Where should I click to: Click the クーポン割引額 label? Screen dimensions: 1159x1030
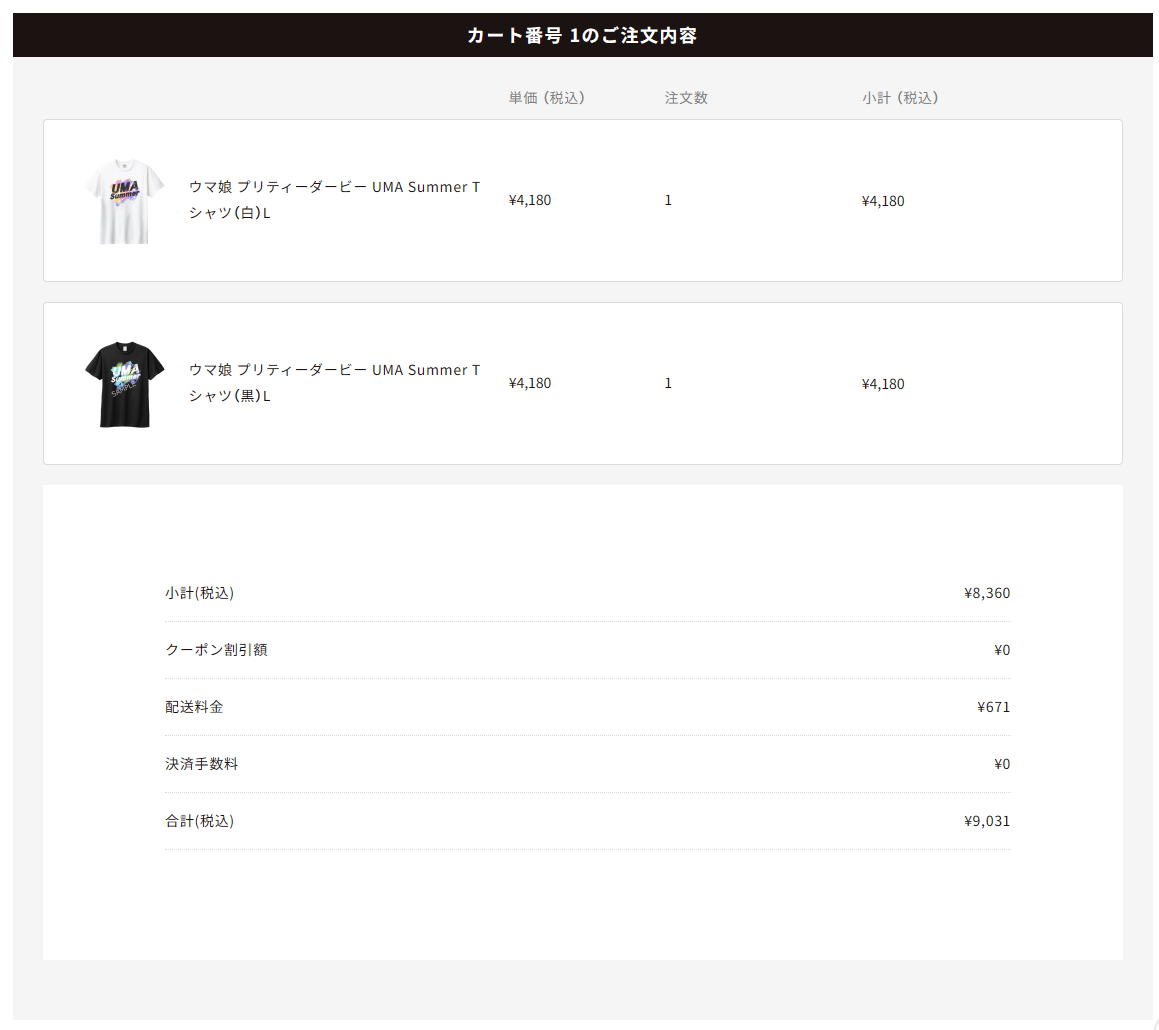pos(216,650)
